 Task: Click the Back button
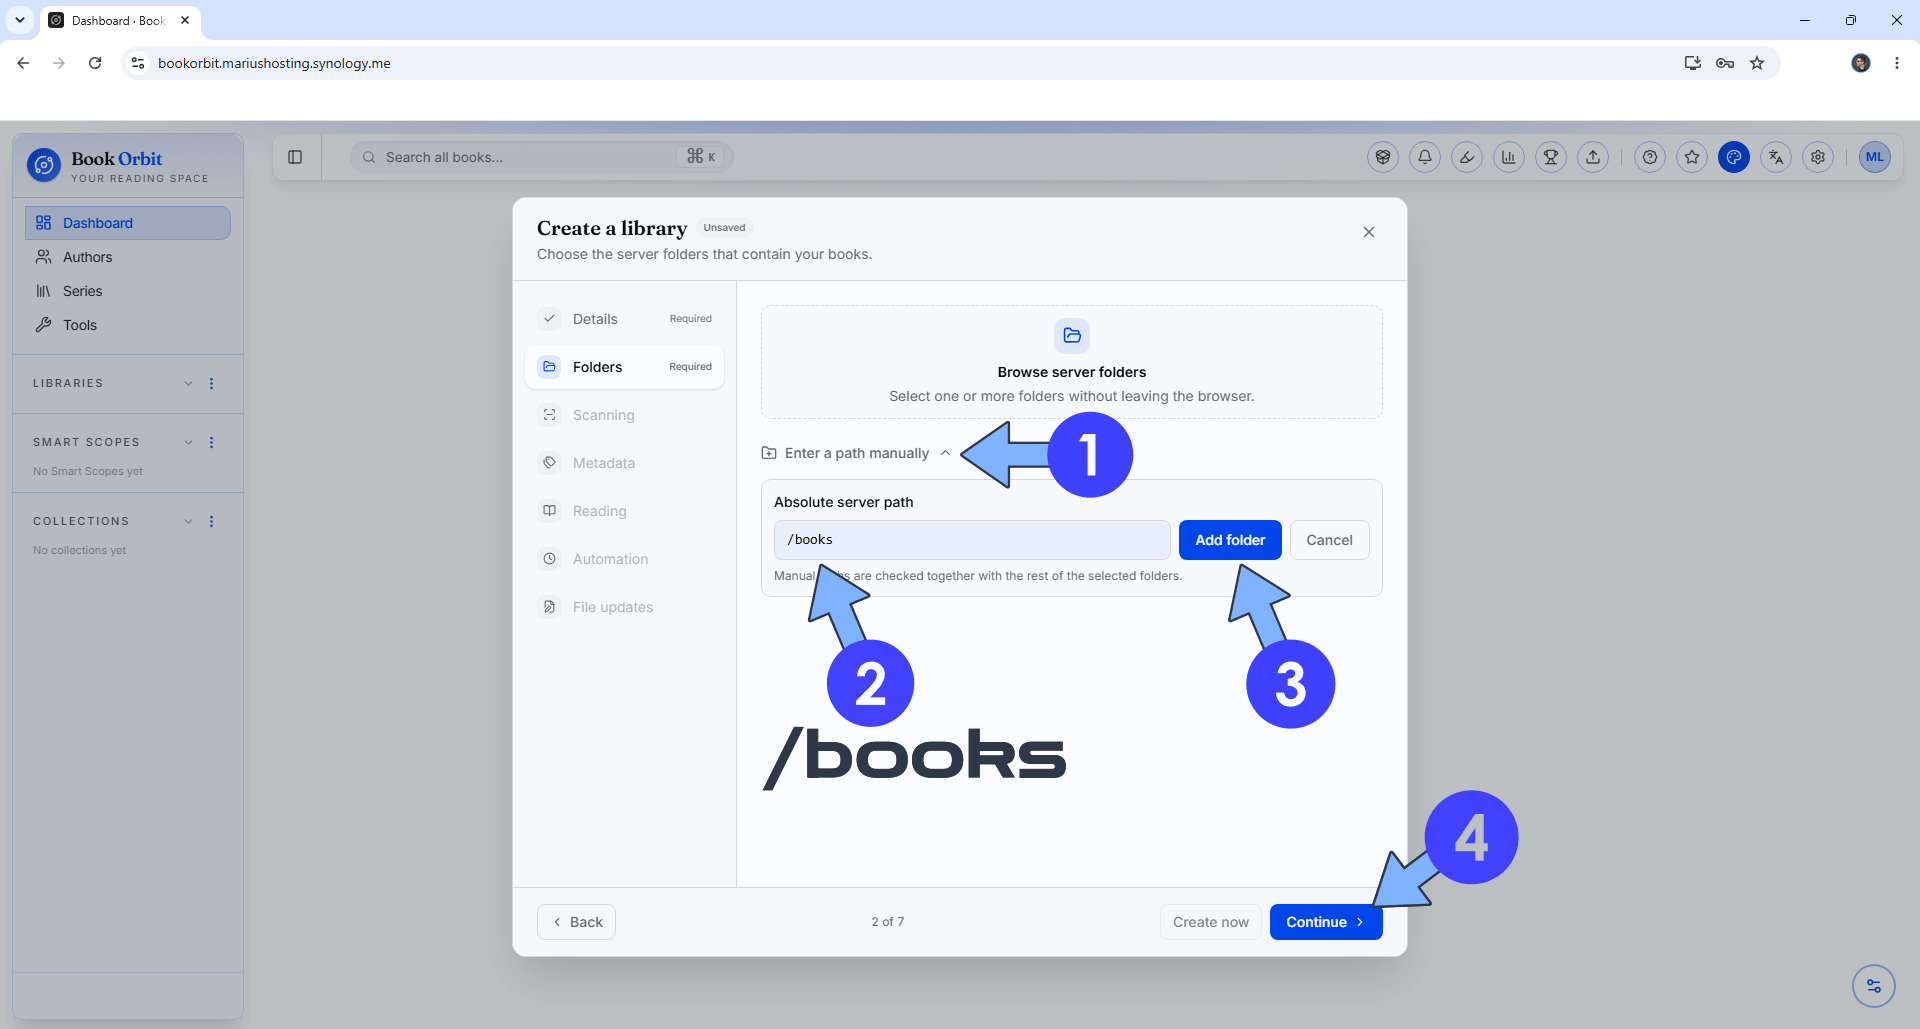(576, 922)
